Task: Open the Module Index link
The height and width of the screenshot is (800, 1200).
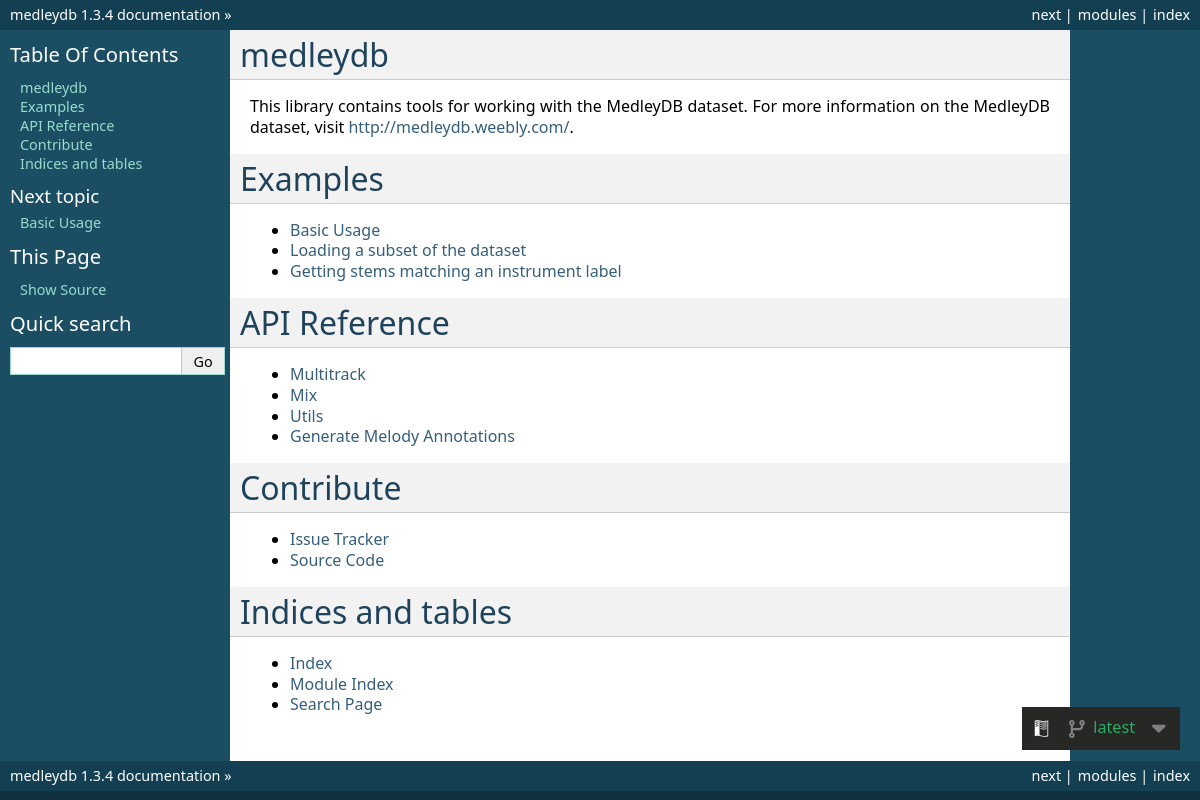Action: coord(341,684)
